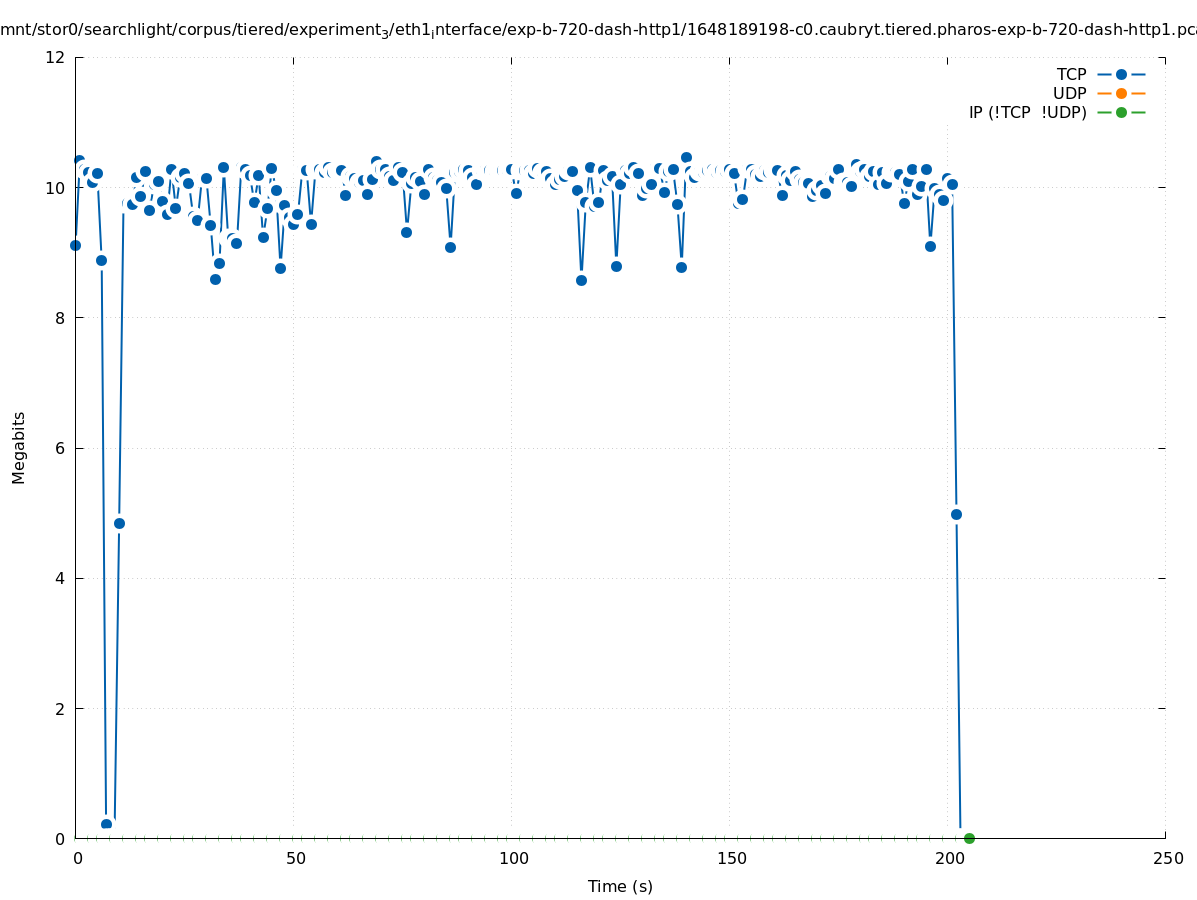The image size is (1197, 900).
Task: Click the lowest TCP point near zero Megabits
Action: coord(106,824)
